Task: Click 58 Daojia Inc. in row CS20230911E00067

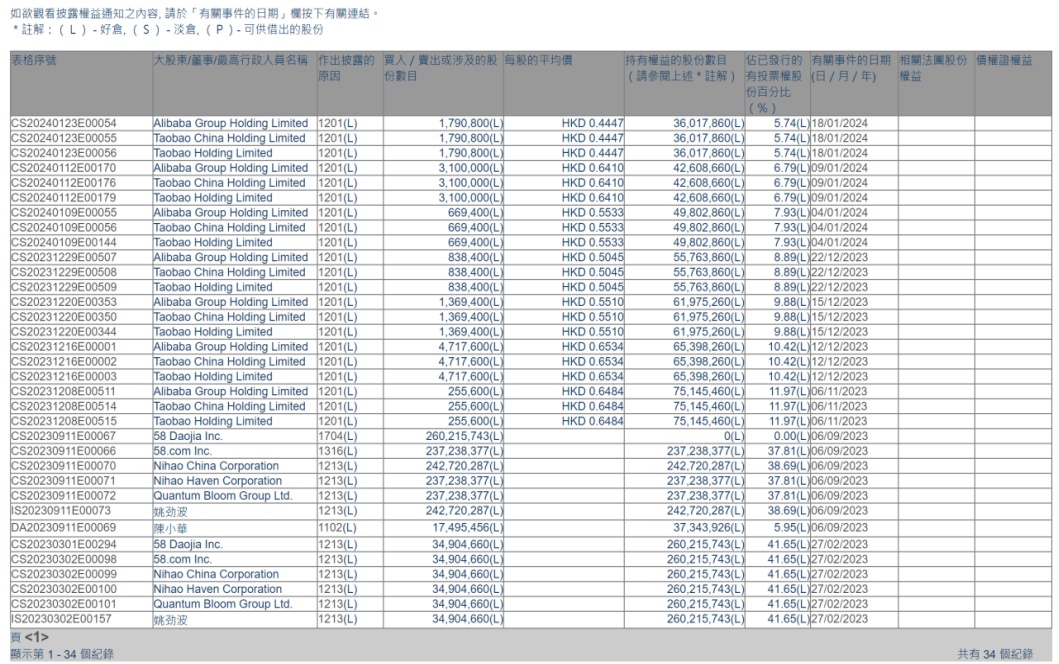Action: point(188,436)
